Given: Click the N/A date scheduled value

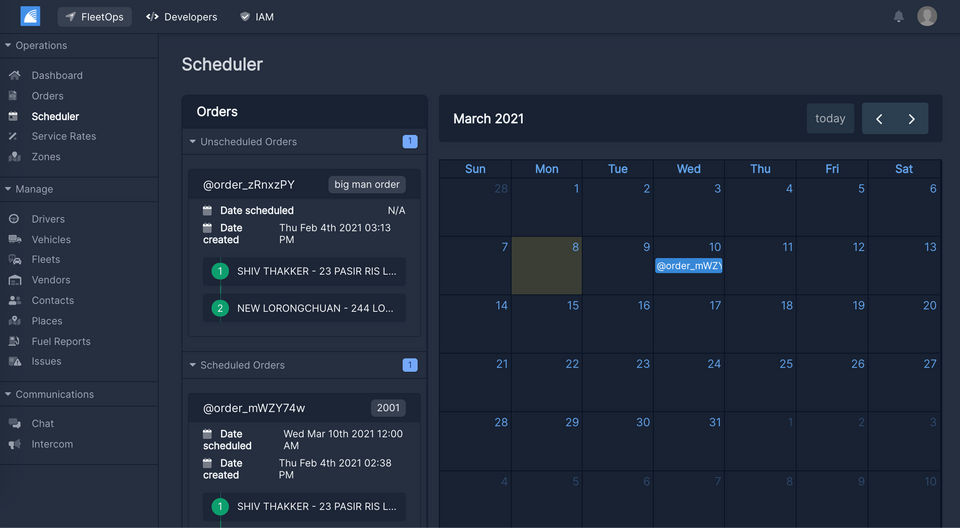Looking at the screenshot, I should (396, 211).
